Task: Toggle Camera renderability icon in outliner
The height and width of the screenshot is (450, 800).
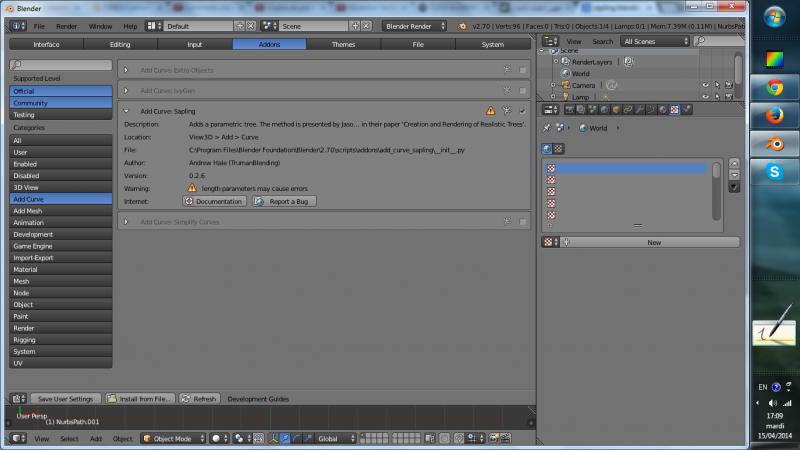Action: (x=729, y=85)
